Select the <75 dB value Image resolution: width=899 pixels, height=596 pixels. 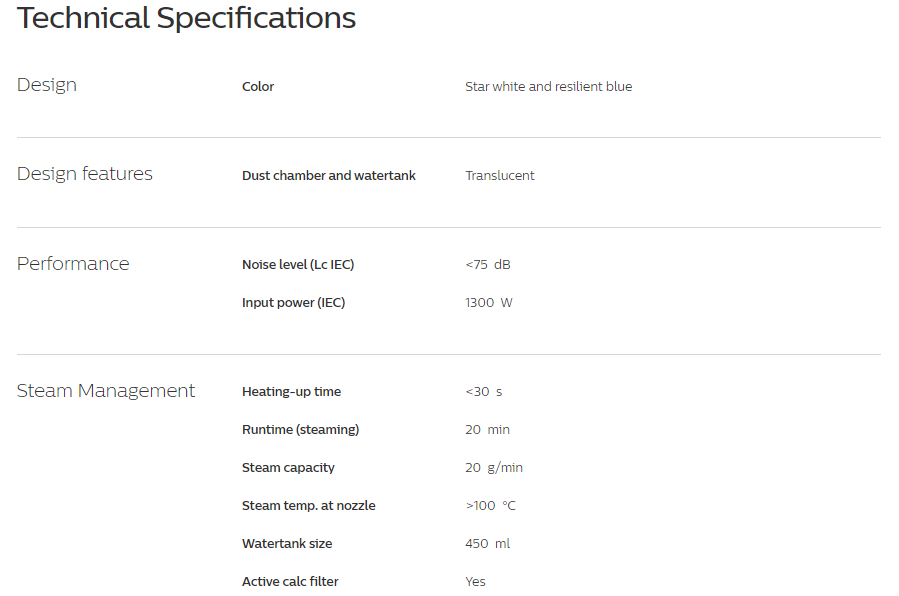click(488, 265)
